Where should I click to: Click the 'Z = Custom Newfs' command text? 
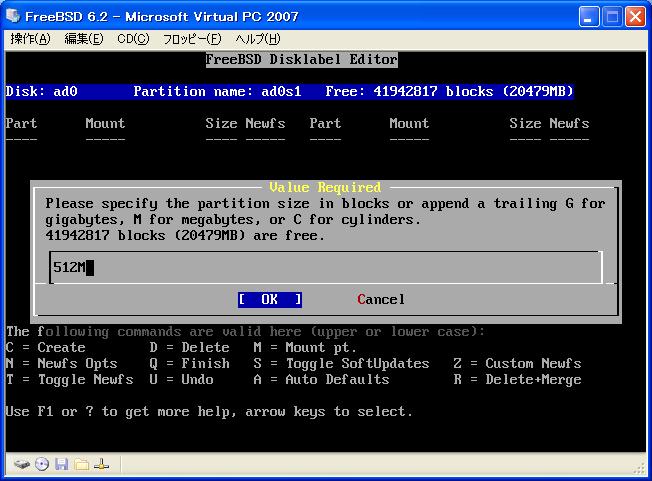click(x=517, y=364)
